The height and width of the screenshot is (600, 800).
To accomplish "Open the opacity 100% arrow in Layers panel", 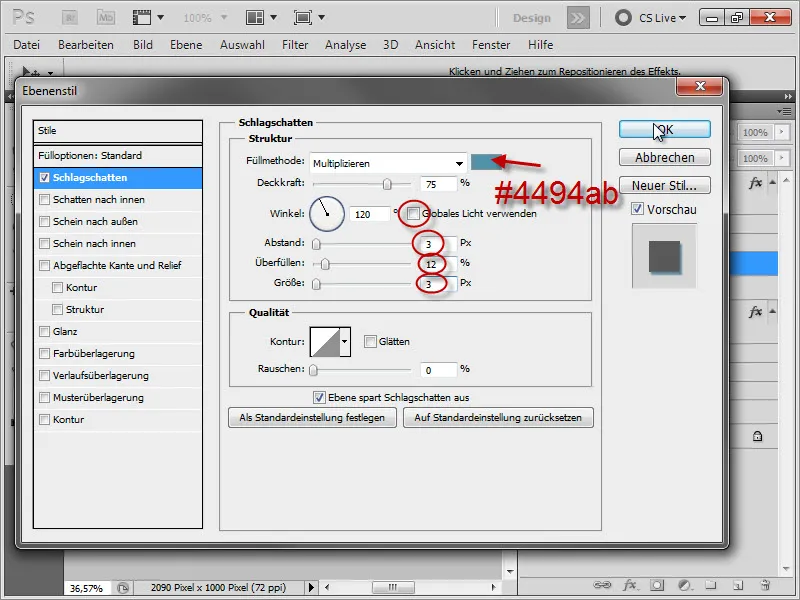I will [781, 132].
